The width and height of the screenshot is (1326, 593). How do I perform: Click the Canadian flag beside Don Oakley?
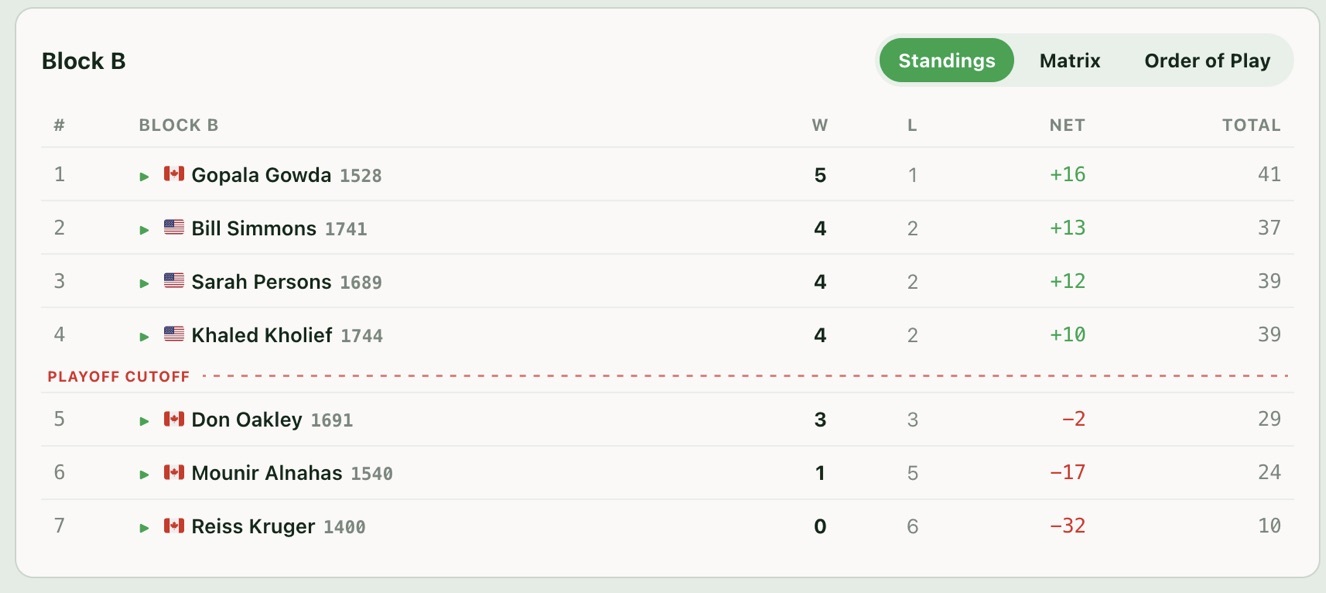(174, 419)
